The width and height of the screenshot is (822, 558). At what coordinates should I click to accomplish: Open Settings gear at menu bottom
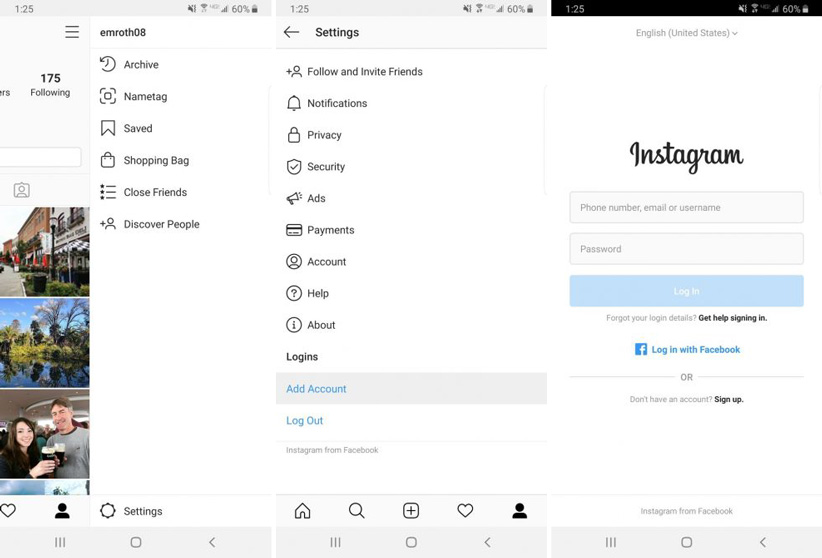[108, 511]
